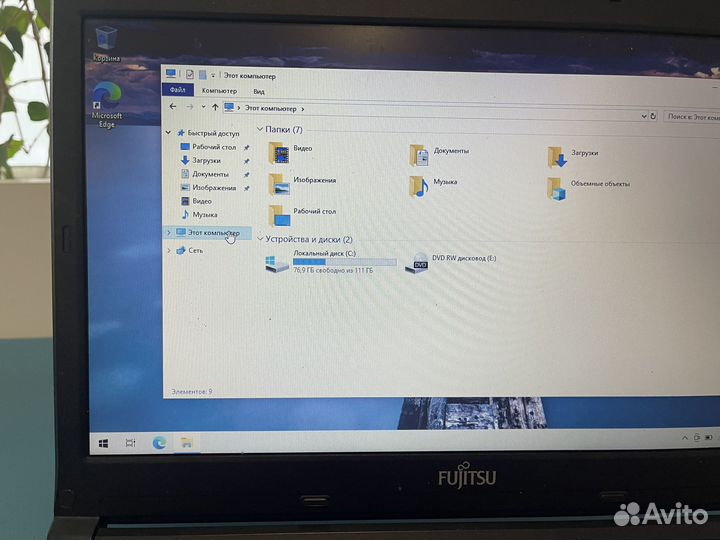Screen dimensions: 720x540
Task: Open the recent locations dropdown arrow
Action: (203, 107)
